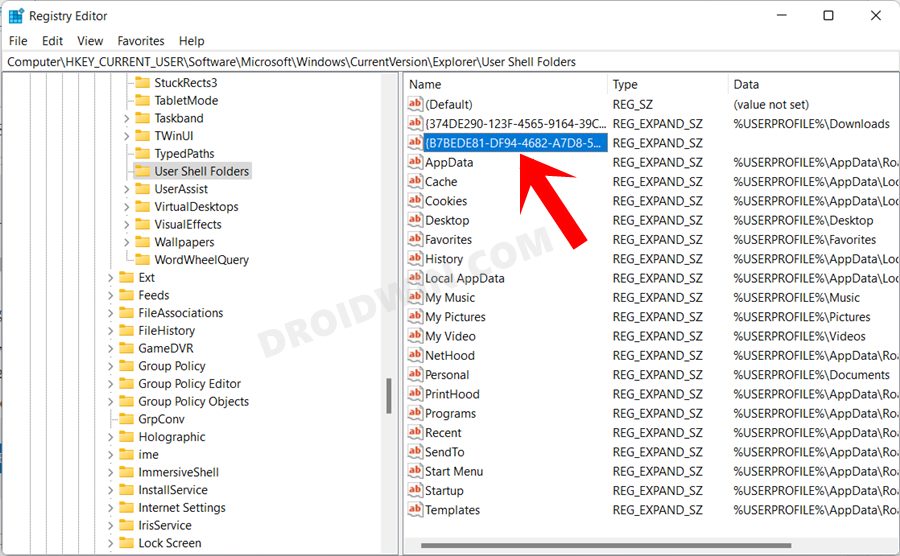Select the Lock Screen key
Image resolution: width=900 pixels, height=556 pixels.
coord(169,543)
